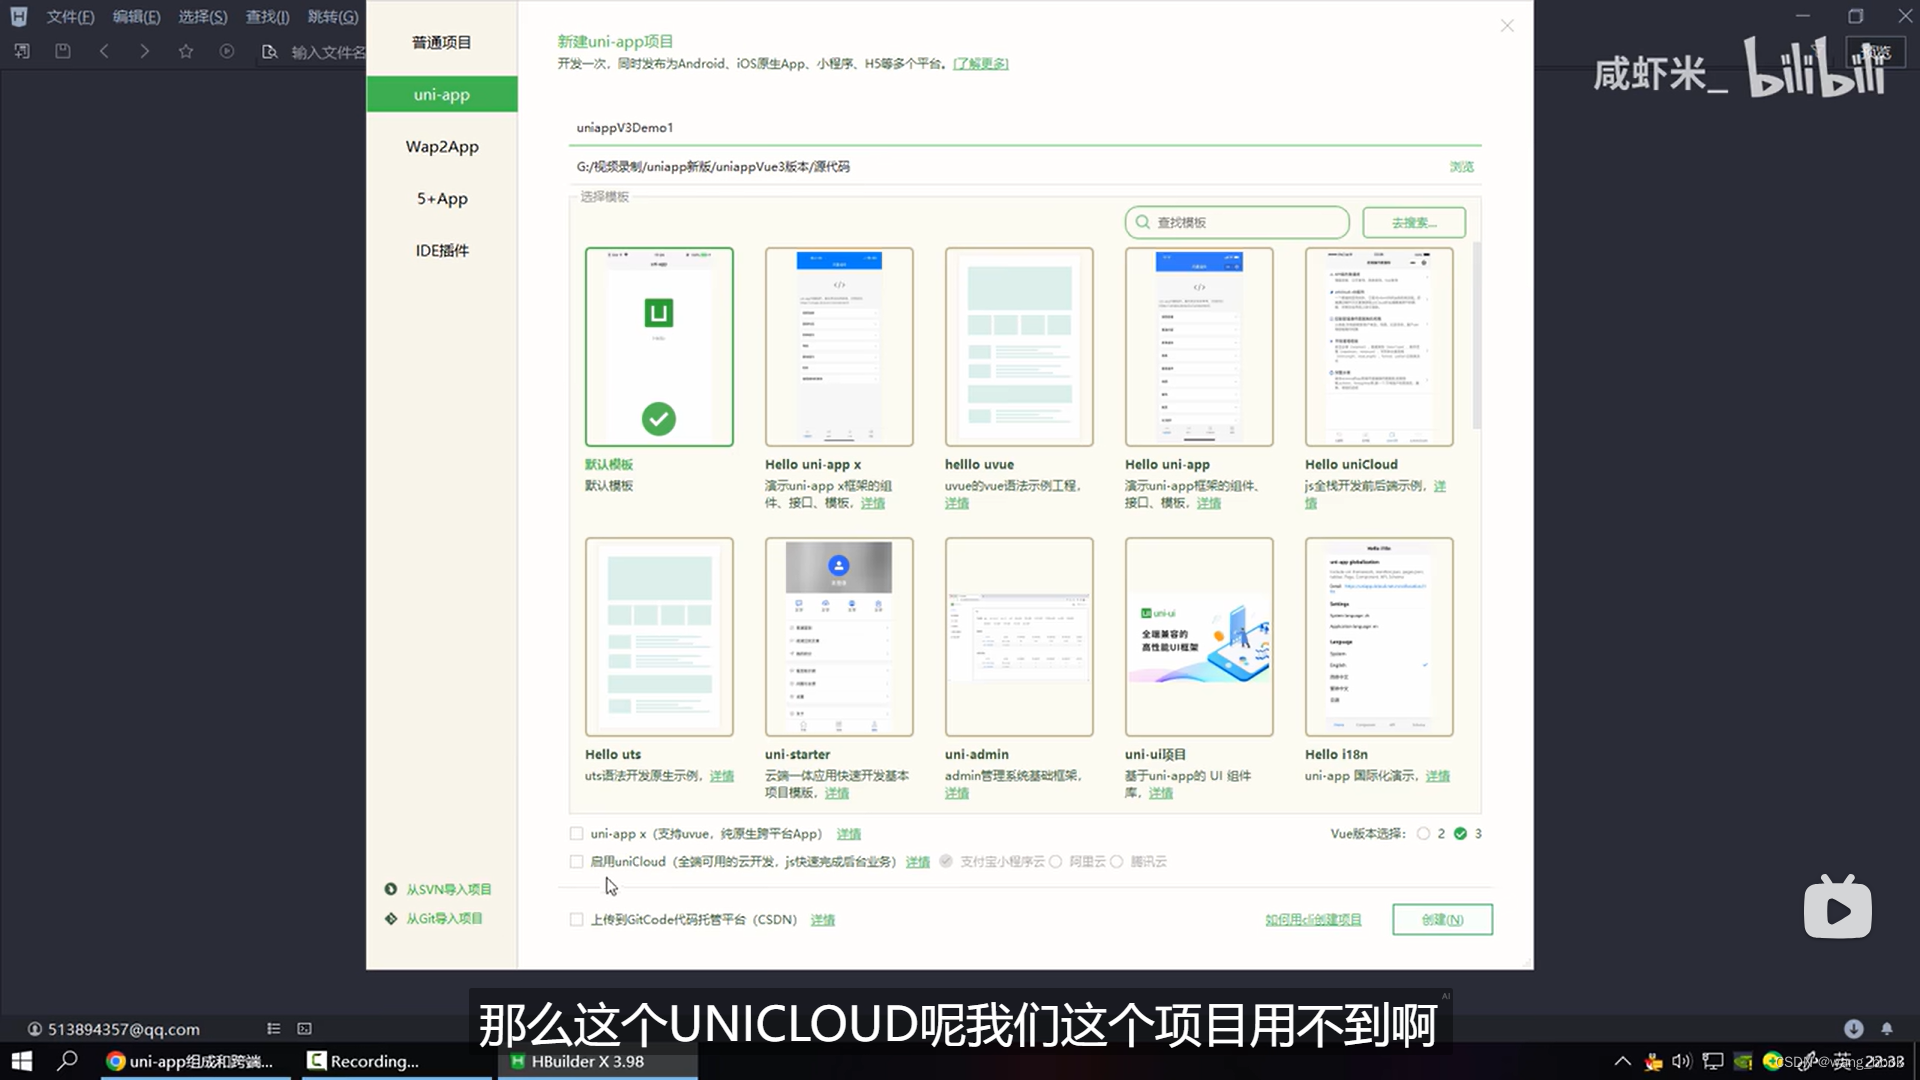Viewport: 1920px width, 1080px height.
Task: Select the Wap2App project type tab
Action: [442, 146]
